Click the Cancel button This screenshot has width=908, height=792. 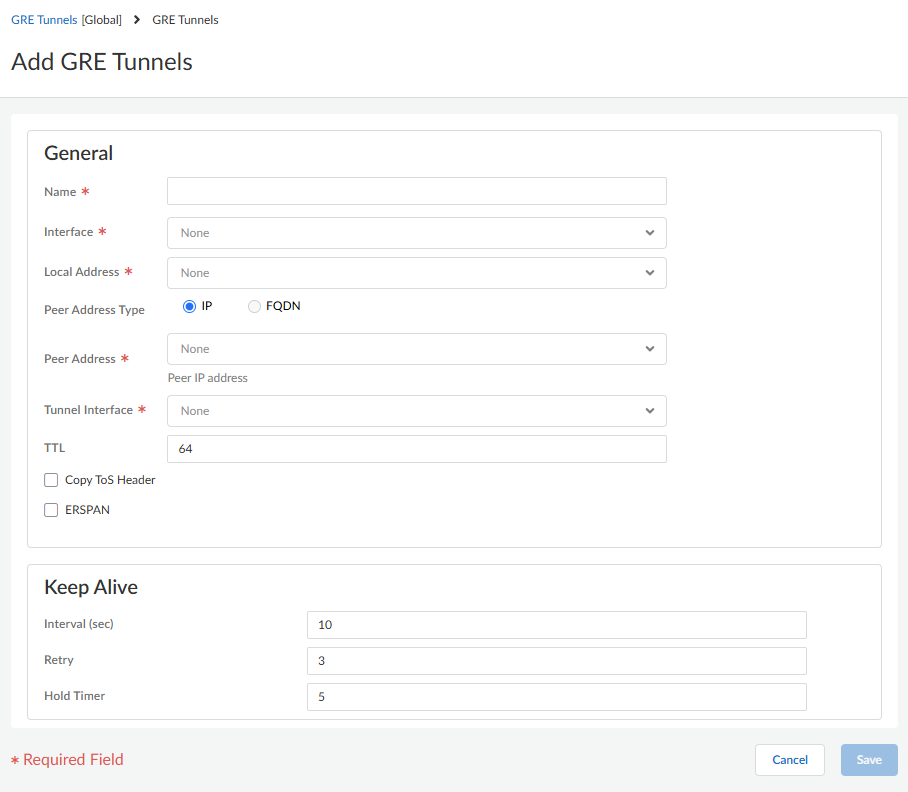(x=789, y=760)
